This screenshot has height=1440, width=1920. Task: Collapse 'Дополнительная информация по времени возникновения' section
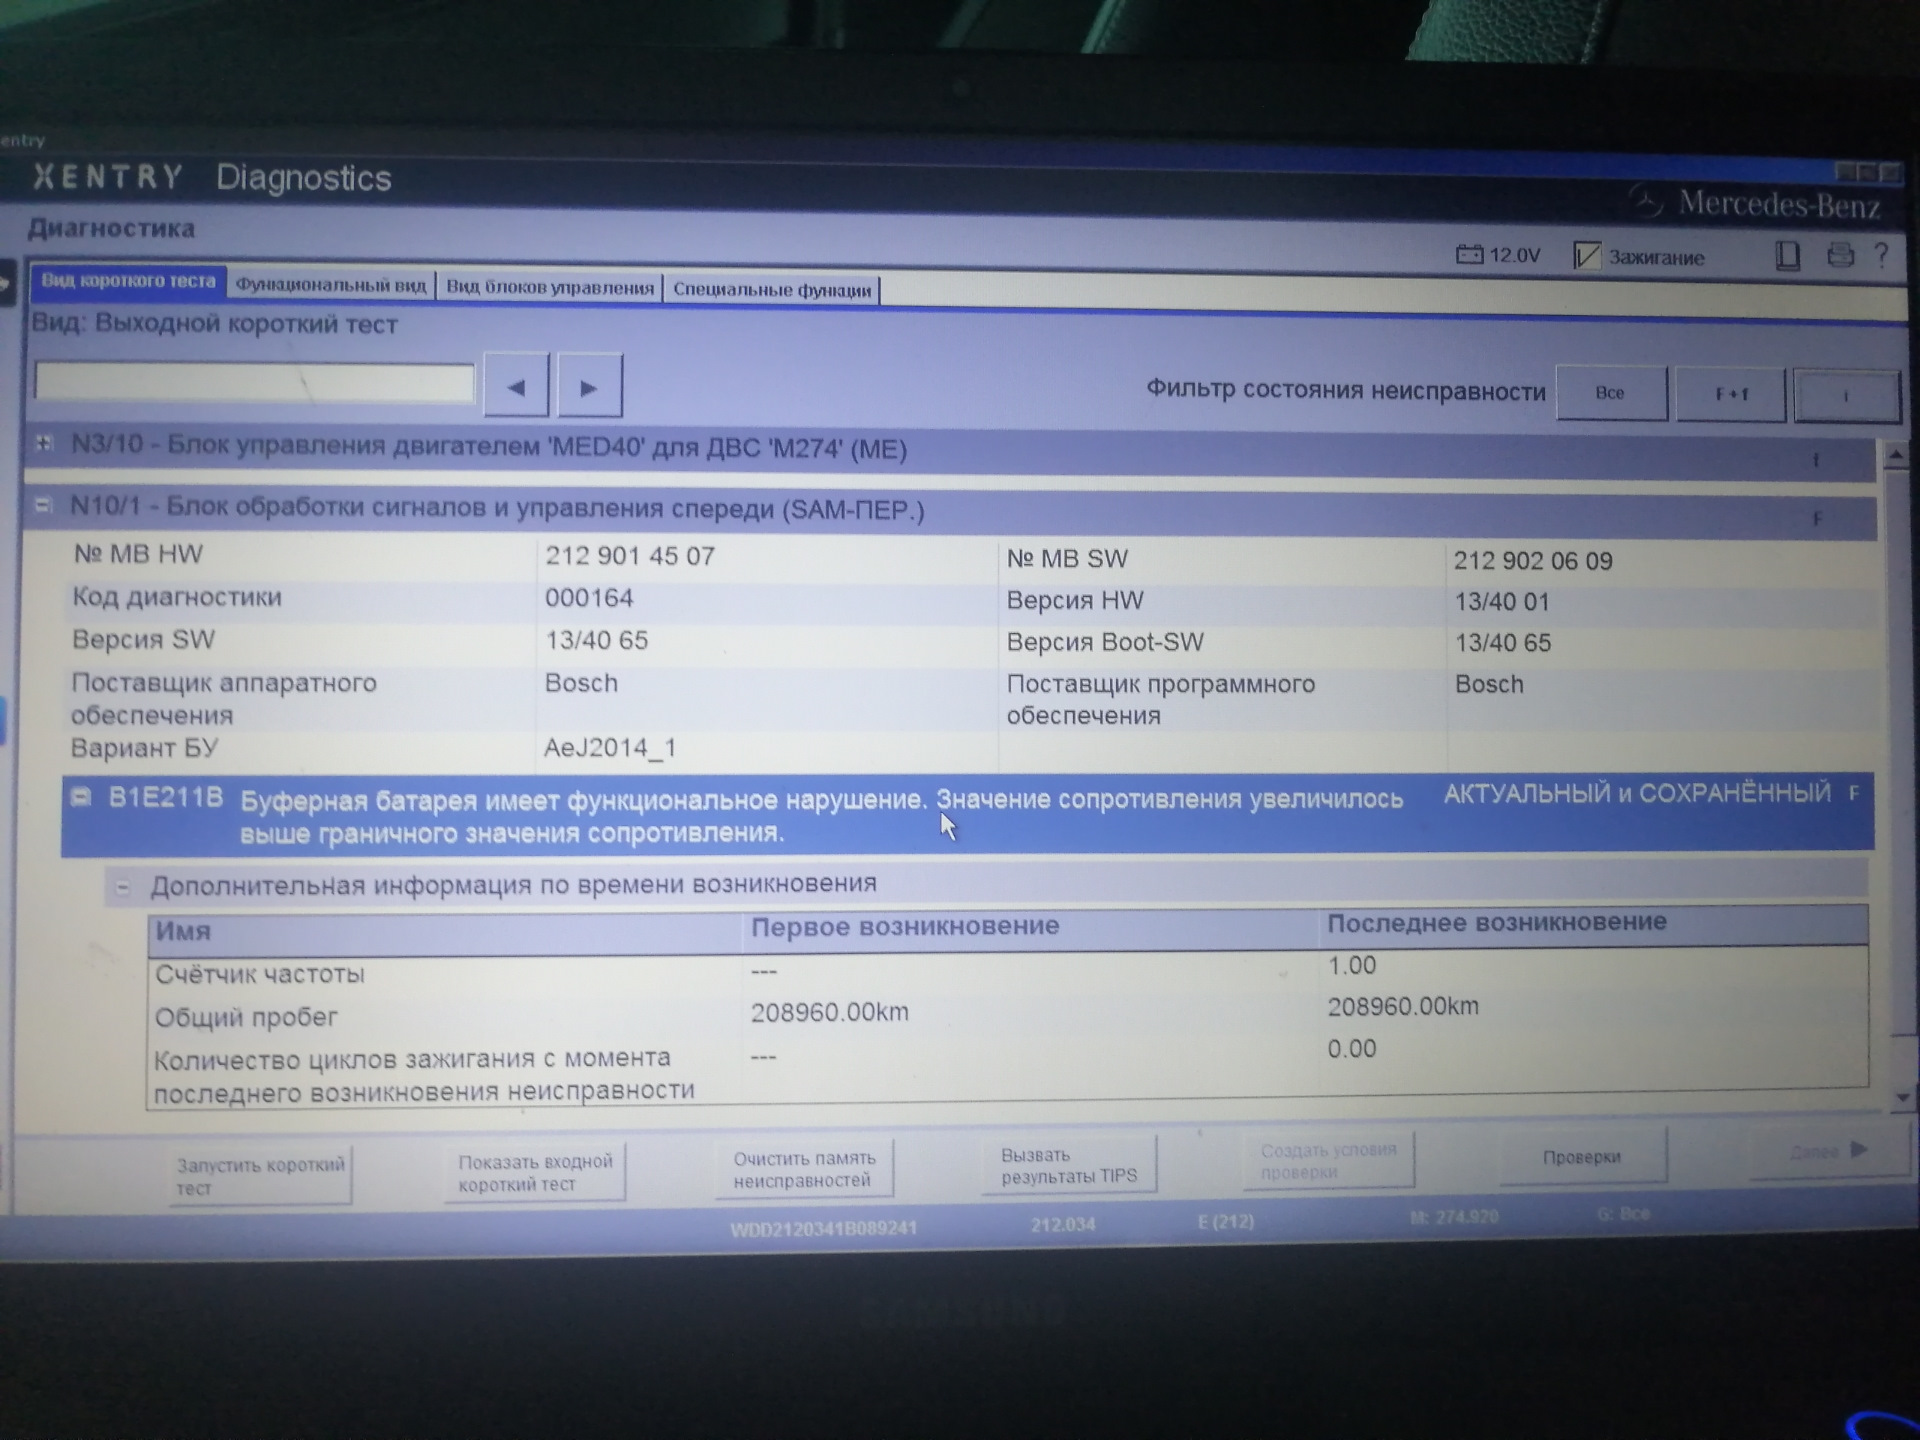coord(122,886)
